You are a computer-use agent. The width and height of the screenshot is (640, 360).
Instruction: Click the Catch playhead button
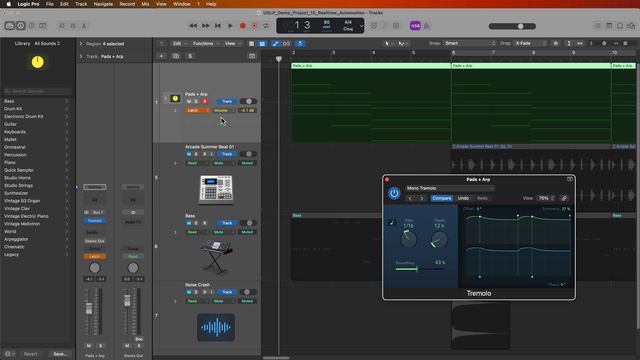point(300,44)
